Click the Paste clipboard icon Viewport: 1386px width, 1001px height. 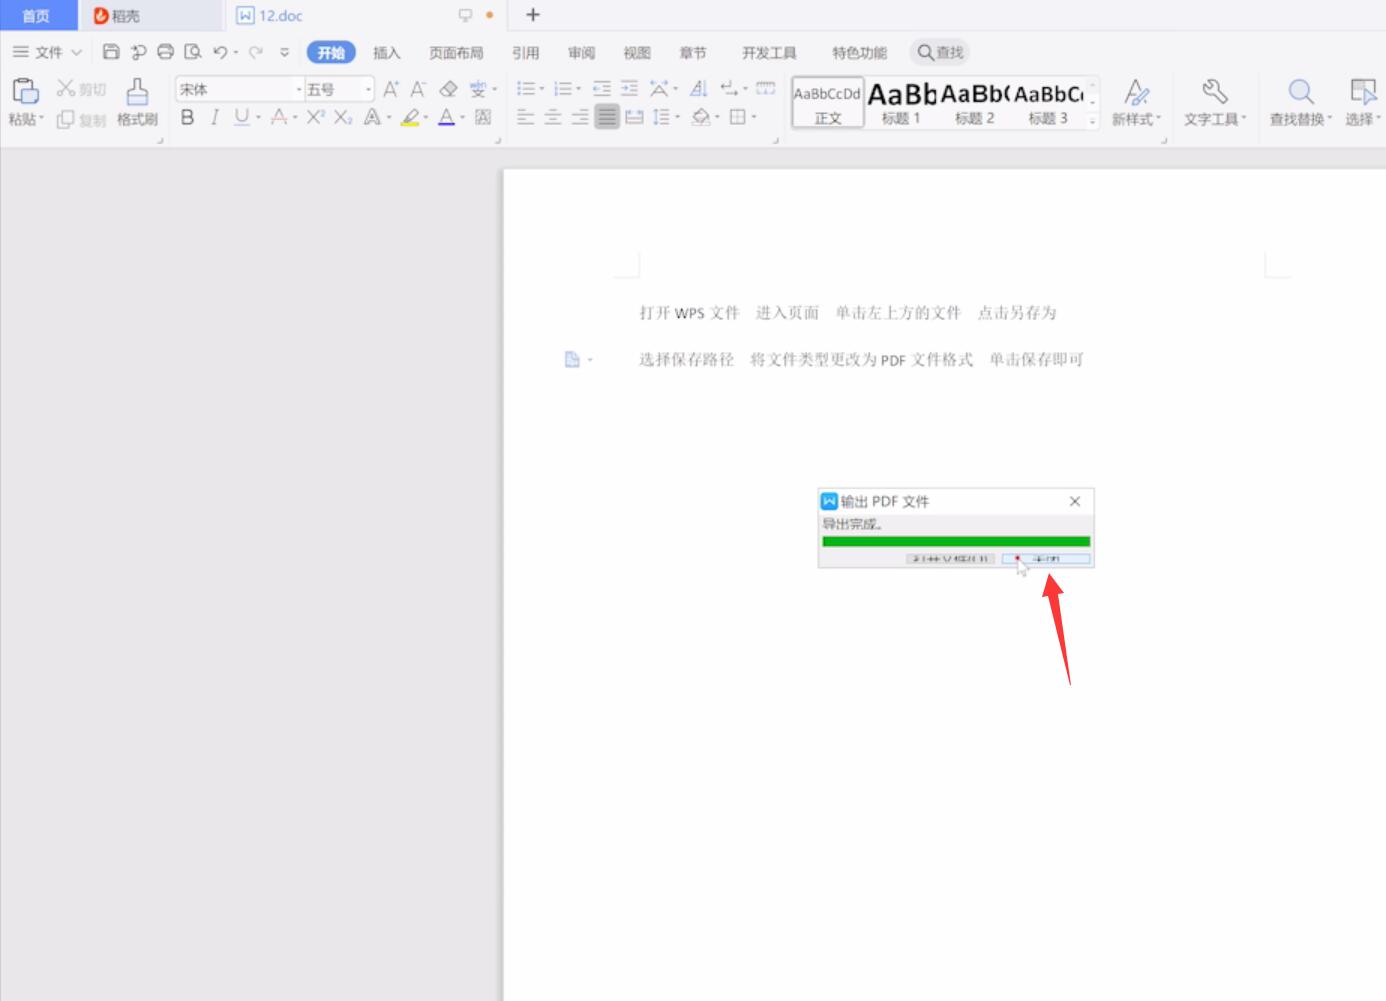25,91
